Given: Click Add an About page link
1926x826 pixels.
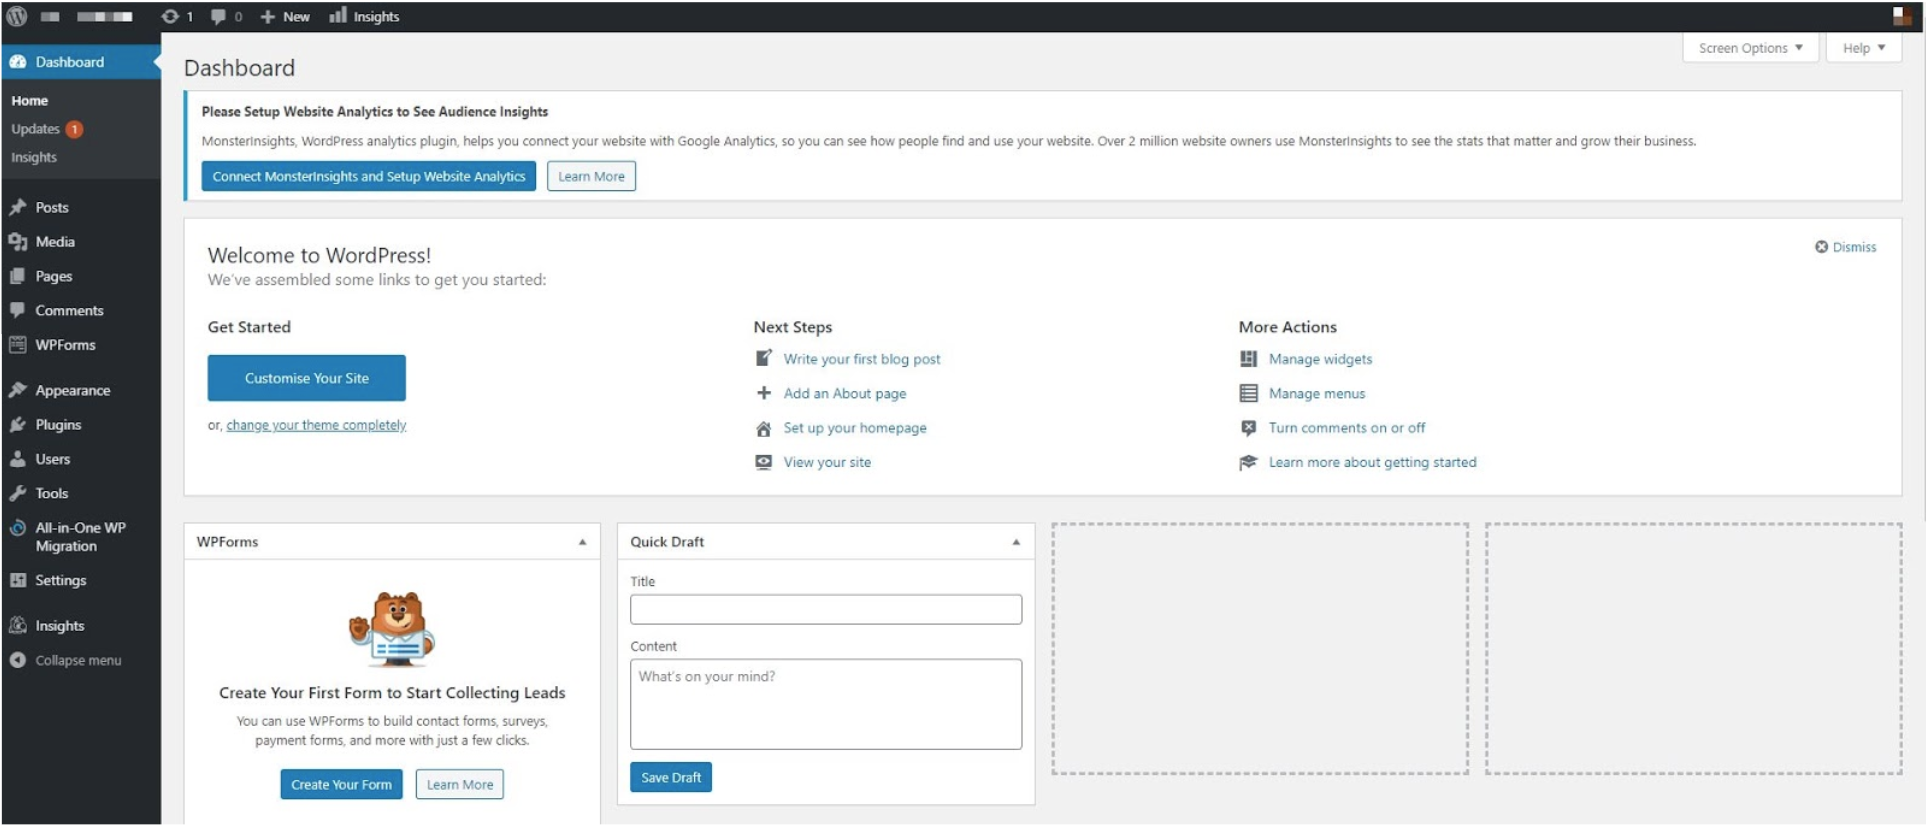Looking at the screenshot, I should (x=845, y=393).
